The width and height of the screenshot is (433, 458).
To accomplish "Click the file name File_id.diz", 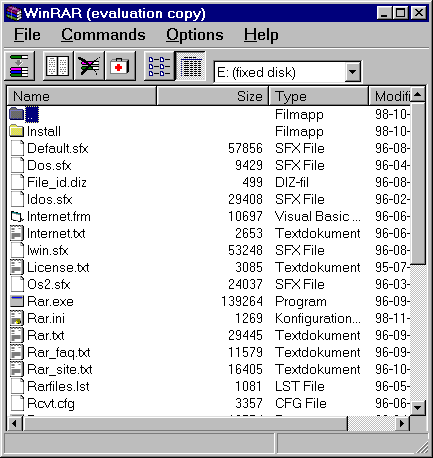I will point(57,182).
